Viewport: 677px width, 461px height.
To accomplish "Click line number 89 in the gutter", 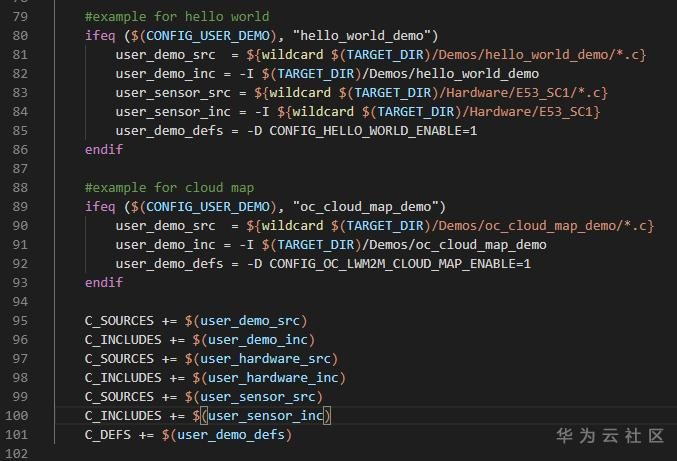I will pos(20,206).
